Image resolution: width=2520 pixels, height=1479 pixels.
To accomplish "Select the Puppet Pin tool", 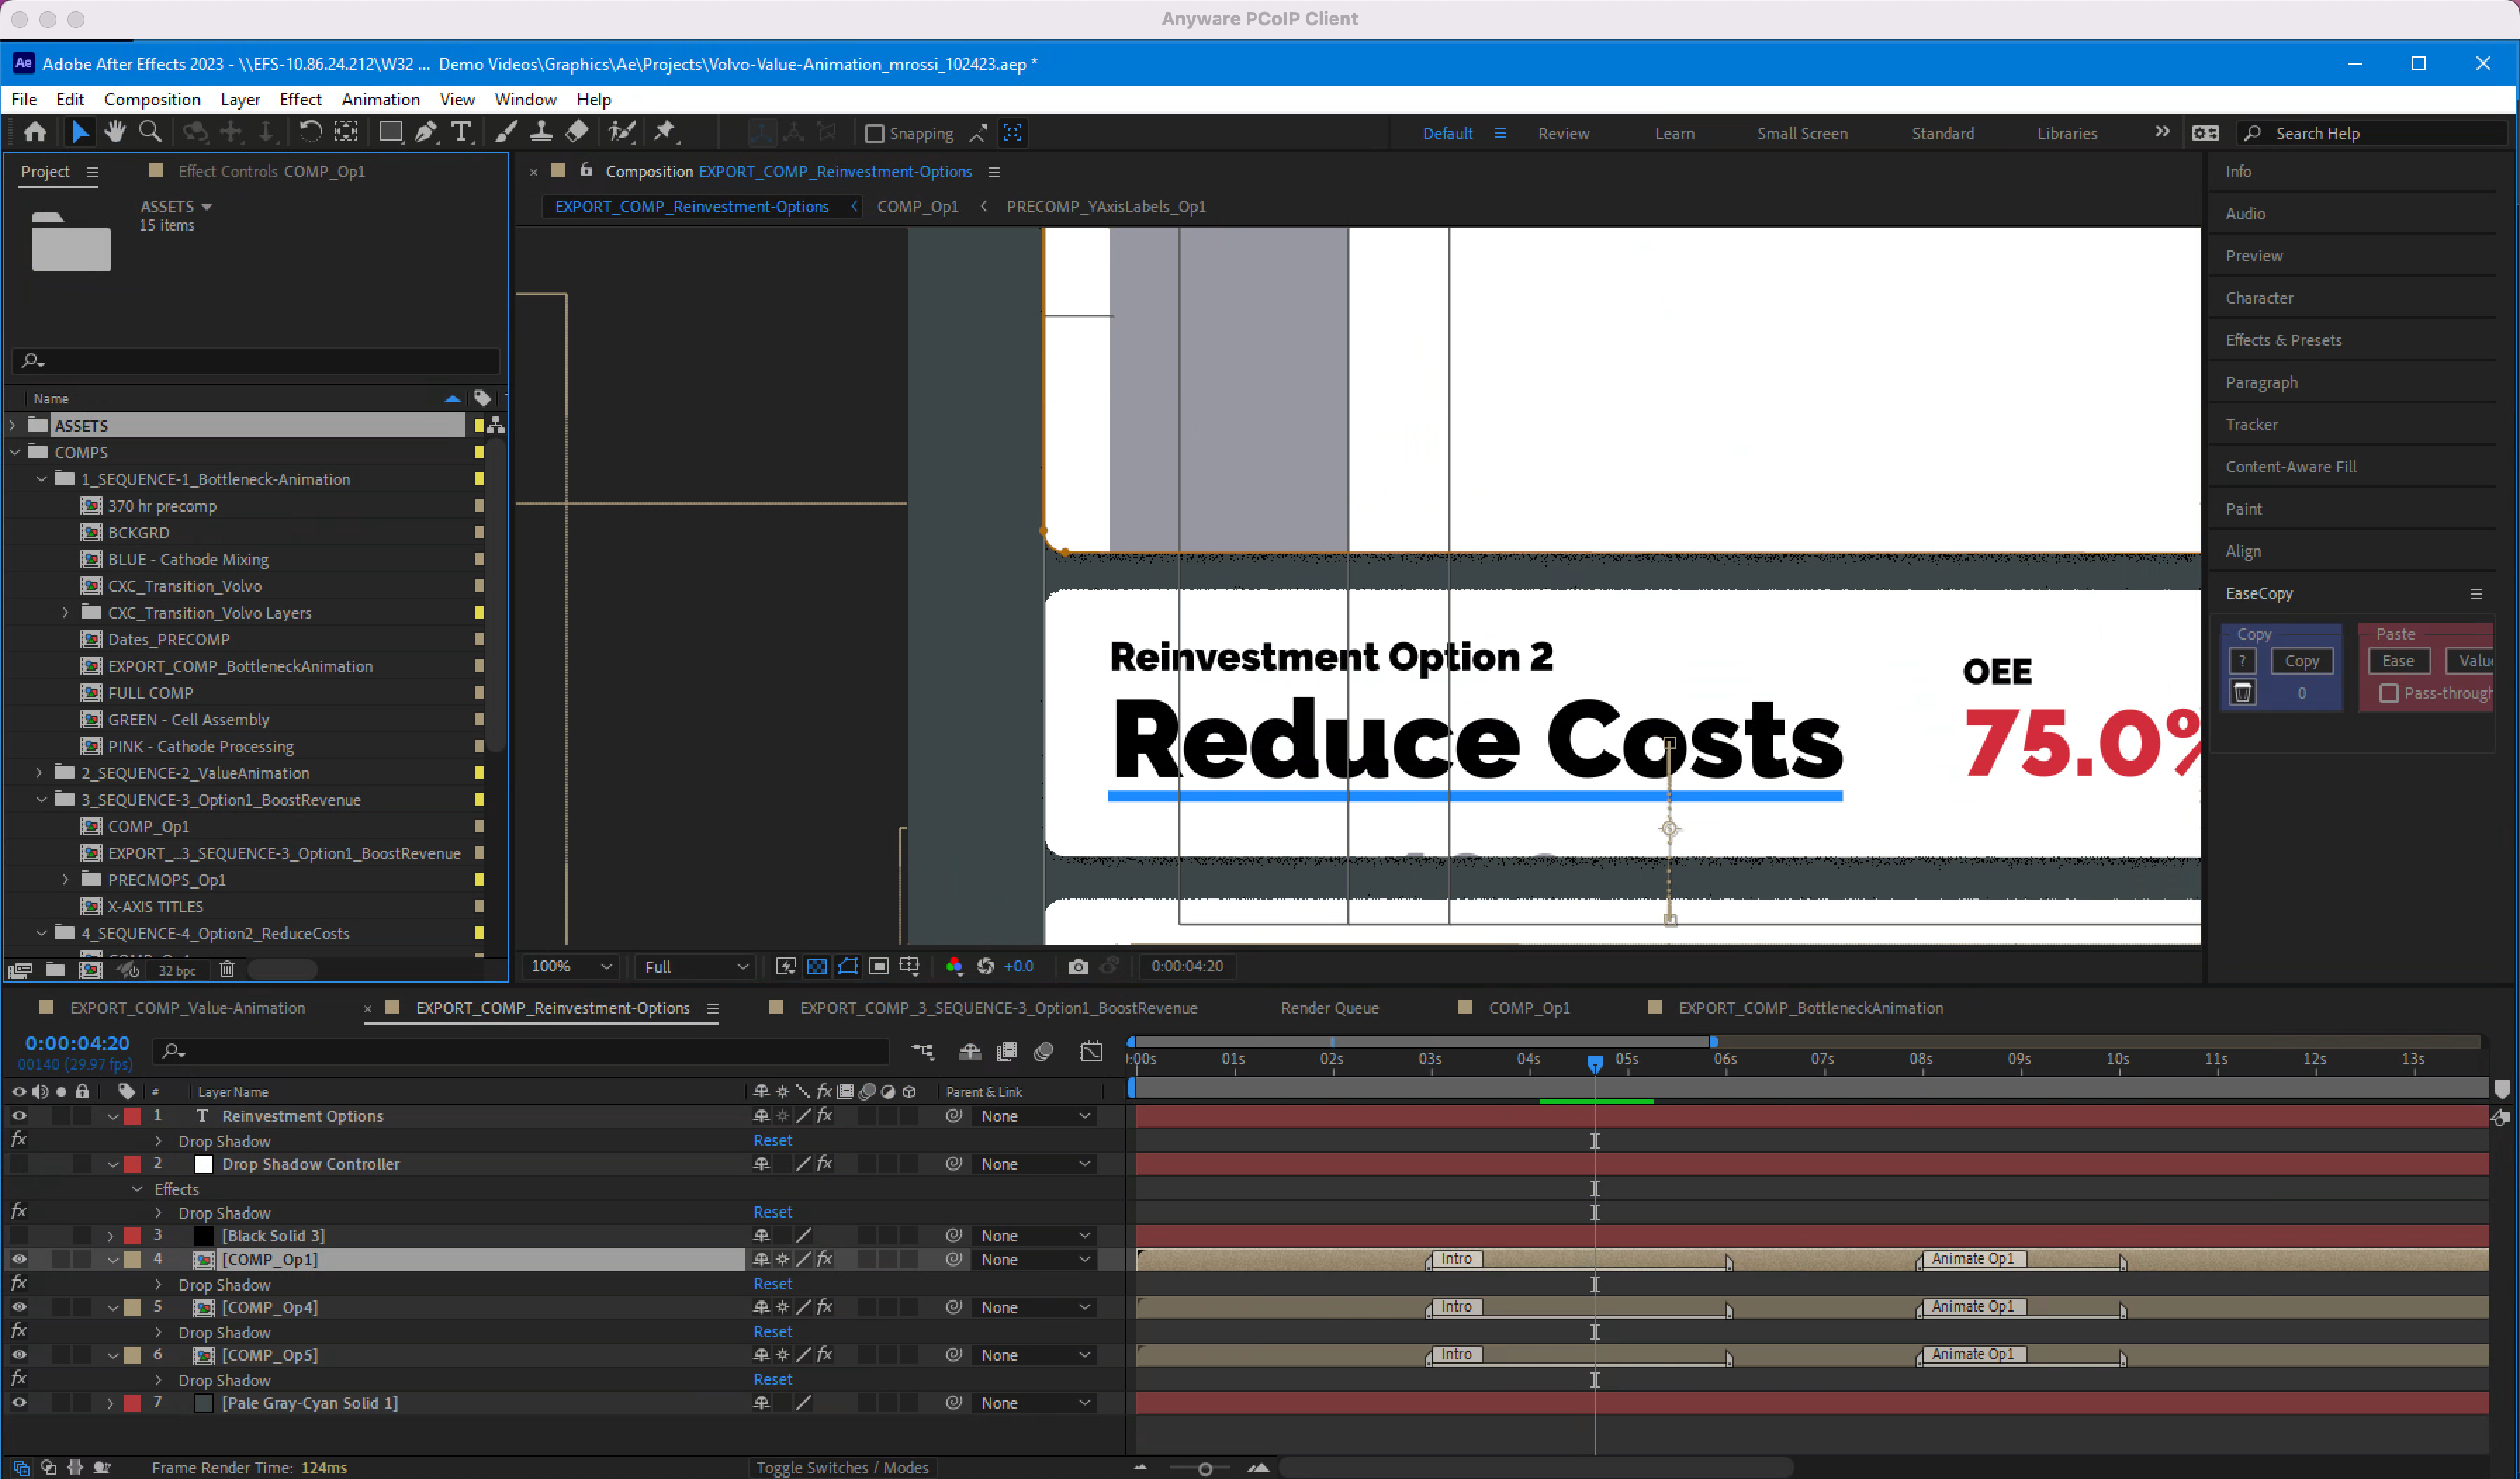I will point(665,132).
